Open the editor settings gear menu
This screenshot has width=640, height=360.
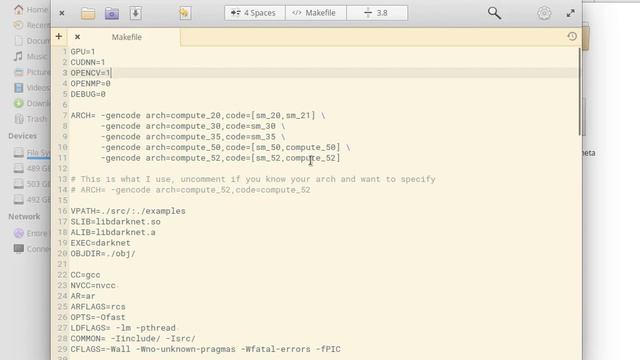[544, 13]
